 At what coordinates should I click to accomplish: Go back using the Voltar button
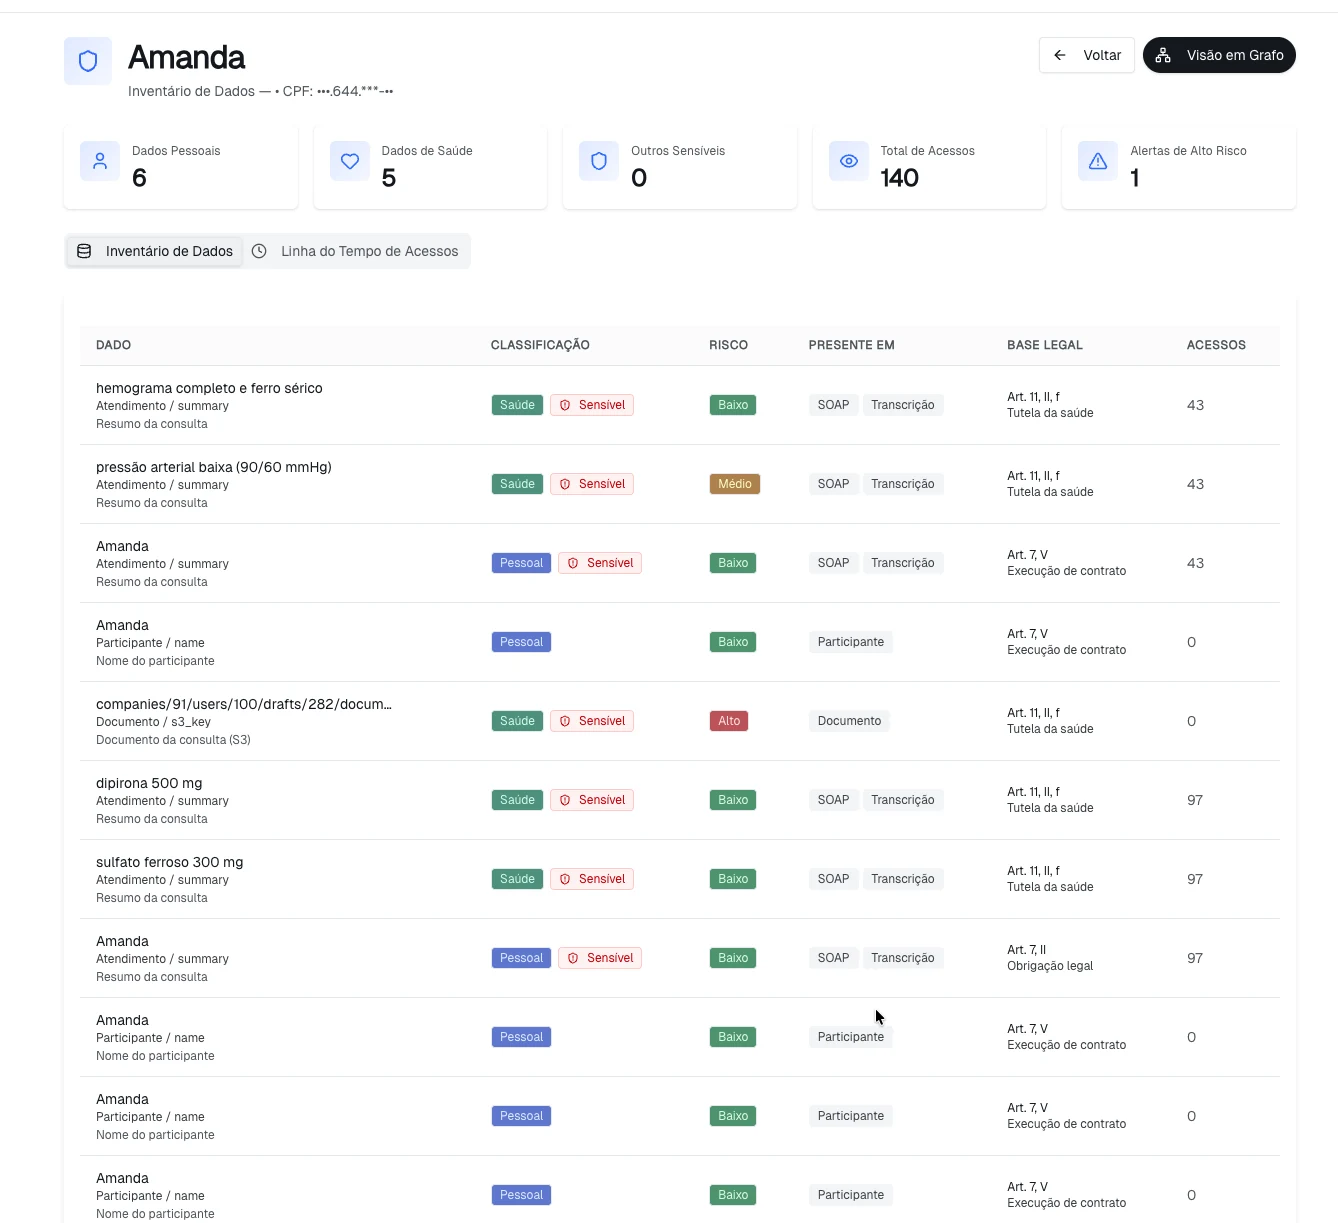1087,55
